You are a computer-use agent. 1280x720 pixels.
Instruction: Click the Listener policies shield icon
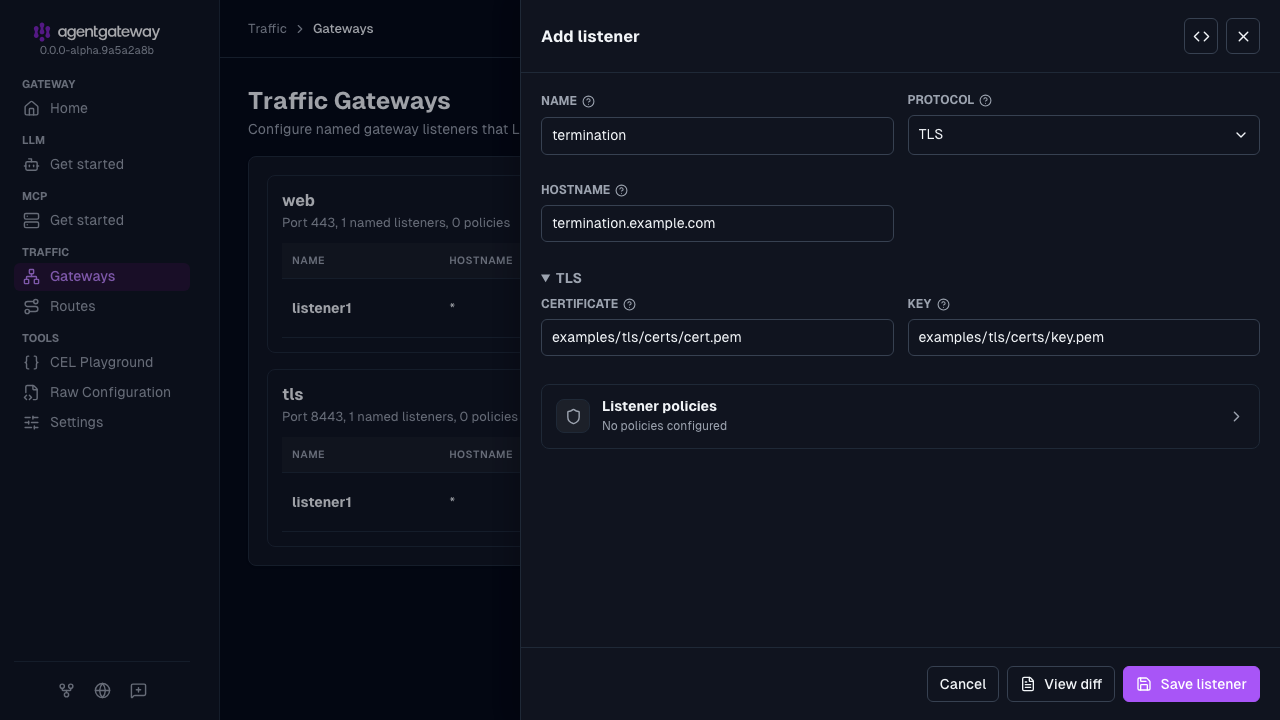(573, 416)
